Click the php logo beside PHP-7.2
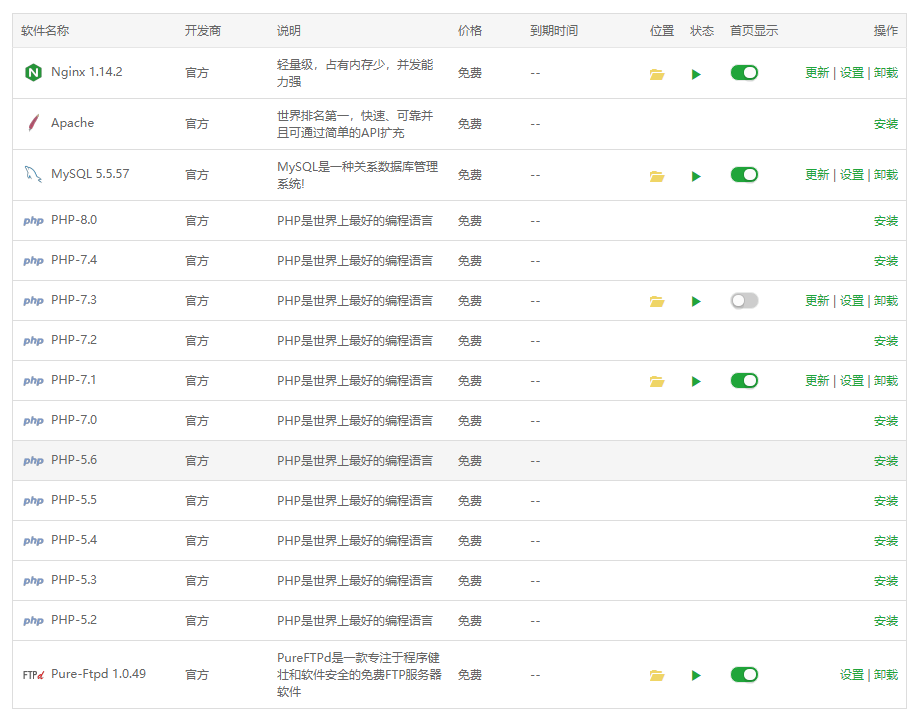This screenshot has width=915, height=716. pyautogui.click(x=33, y=340)
